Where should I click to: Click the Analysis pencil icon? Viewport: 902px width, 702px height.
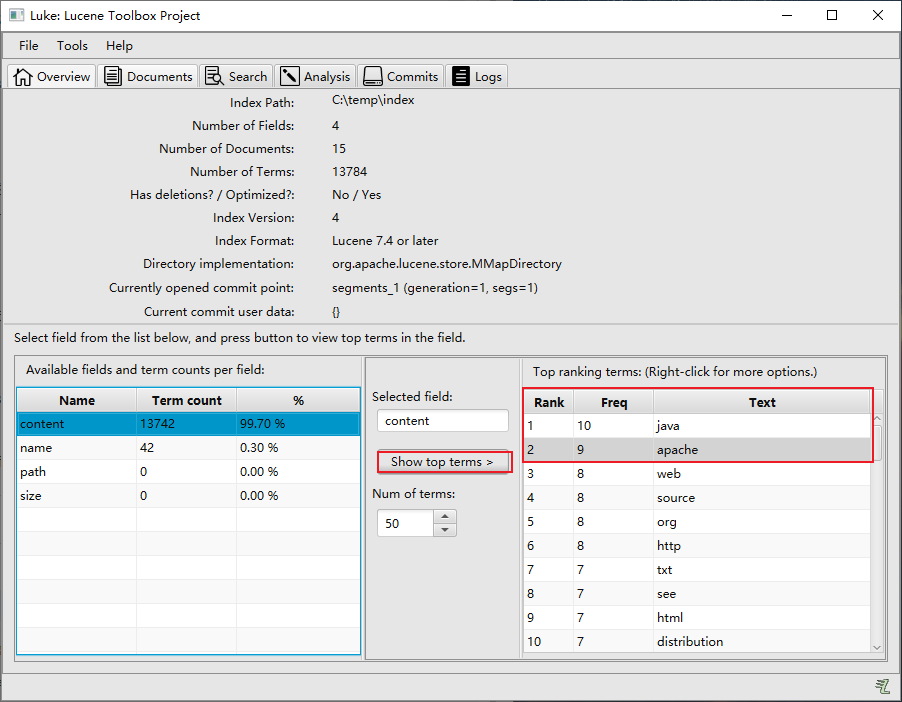(289, 76)
